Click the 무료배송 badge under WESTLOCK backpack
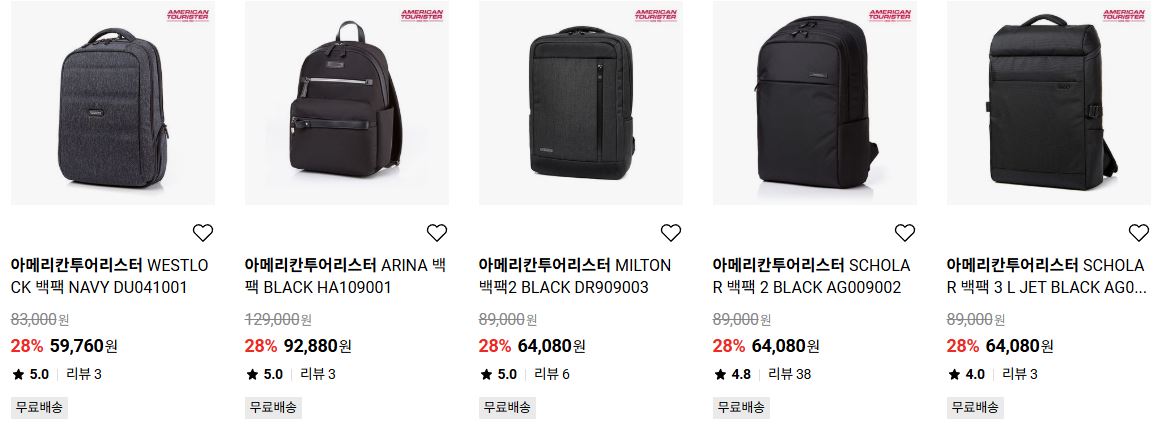This screenshot has height=440, width=1156. point(39,407)
